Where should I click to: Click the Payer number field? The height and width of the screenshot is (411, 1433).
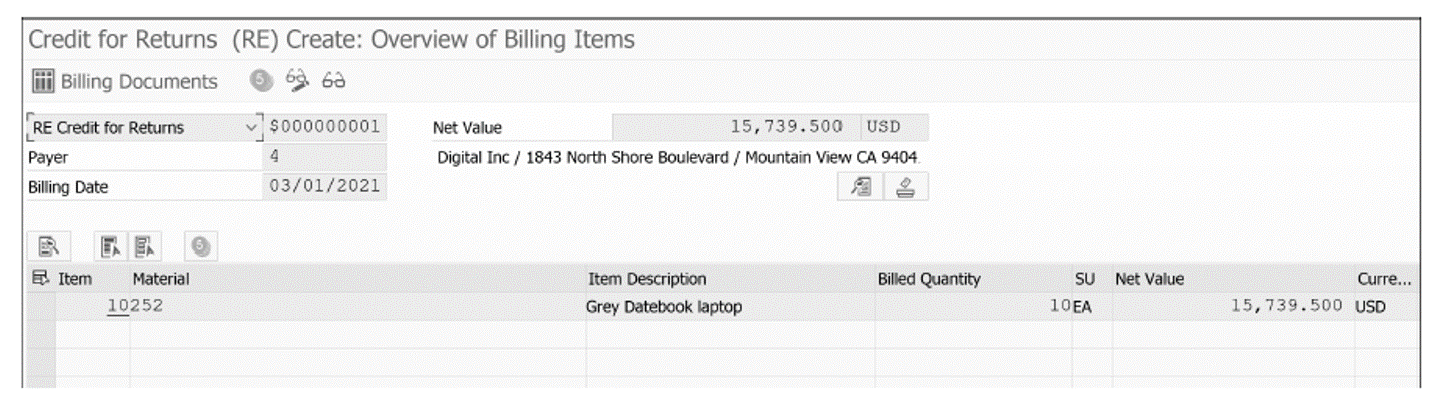click(x=326, y=157)
